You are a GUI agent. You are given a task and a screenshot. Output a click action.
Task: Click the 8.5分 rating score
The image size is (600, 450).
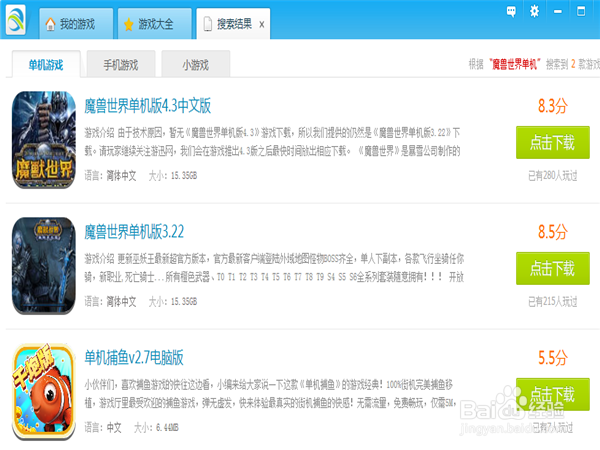tap(553, 232)
